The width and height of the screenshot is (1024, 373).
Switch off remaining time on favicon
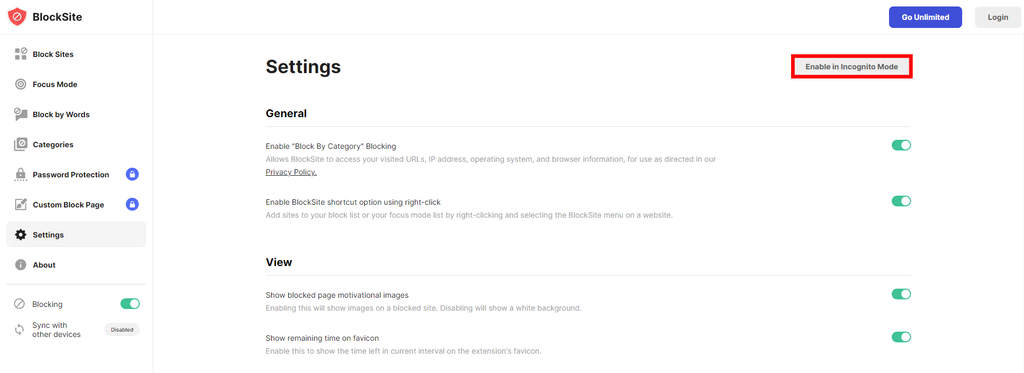[x=901, y=337]
